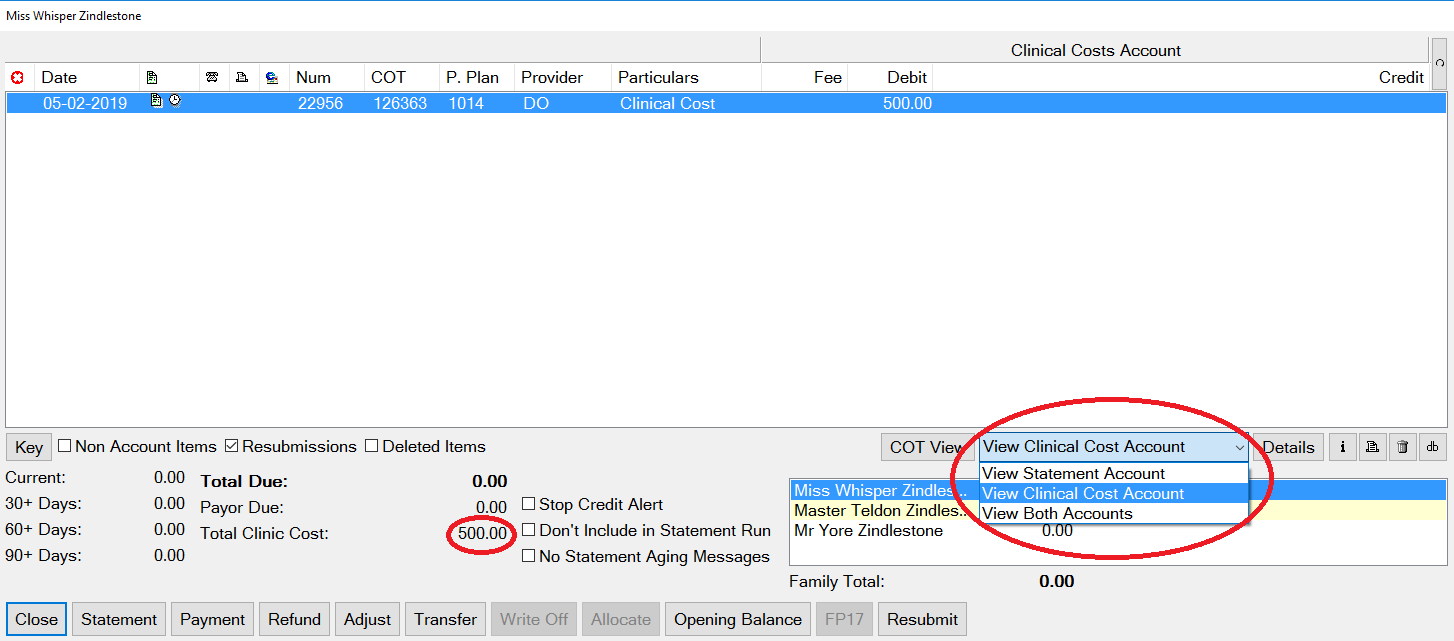This screenshot has height=641, width=1454.
Task: Open the Details button
Action: click(x=1289, y=447)
